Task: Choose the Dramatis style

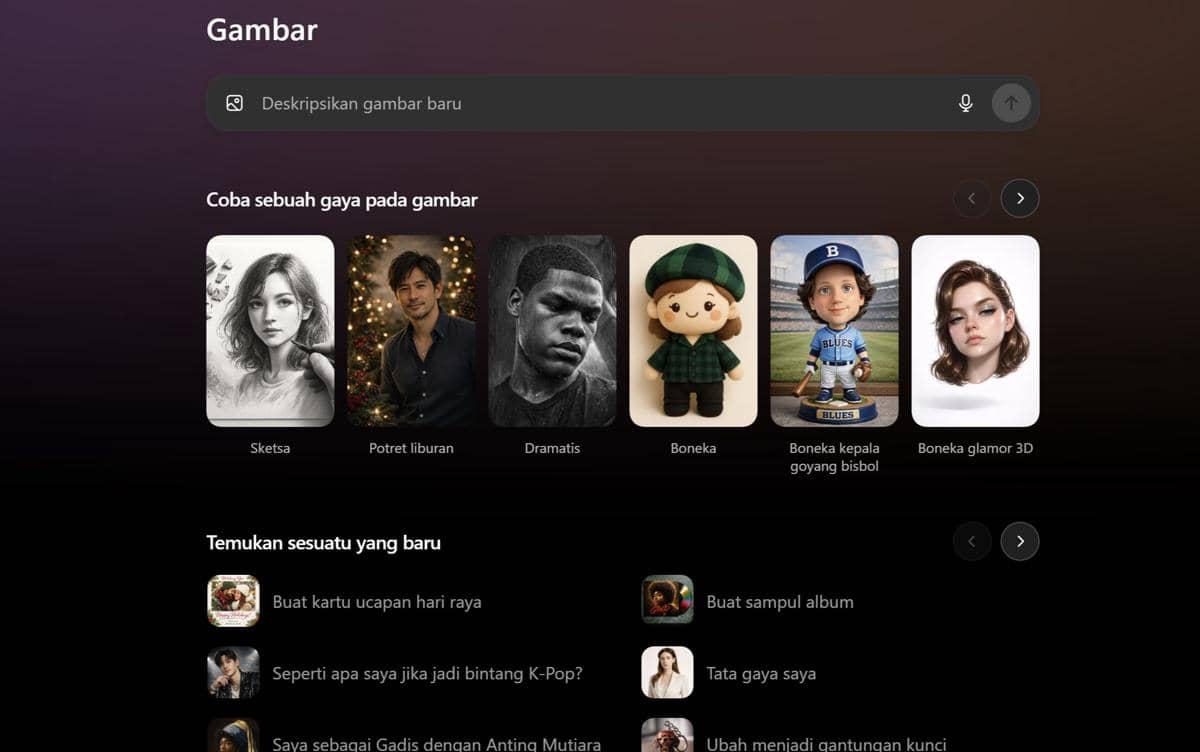Action: 552,331
